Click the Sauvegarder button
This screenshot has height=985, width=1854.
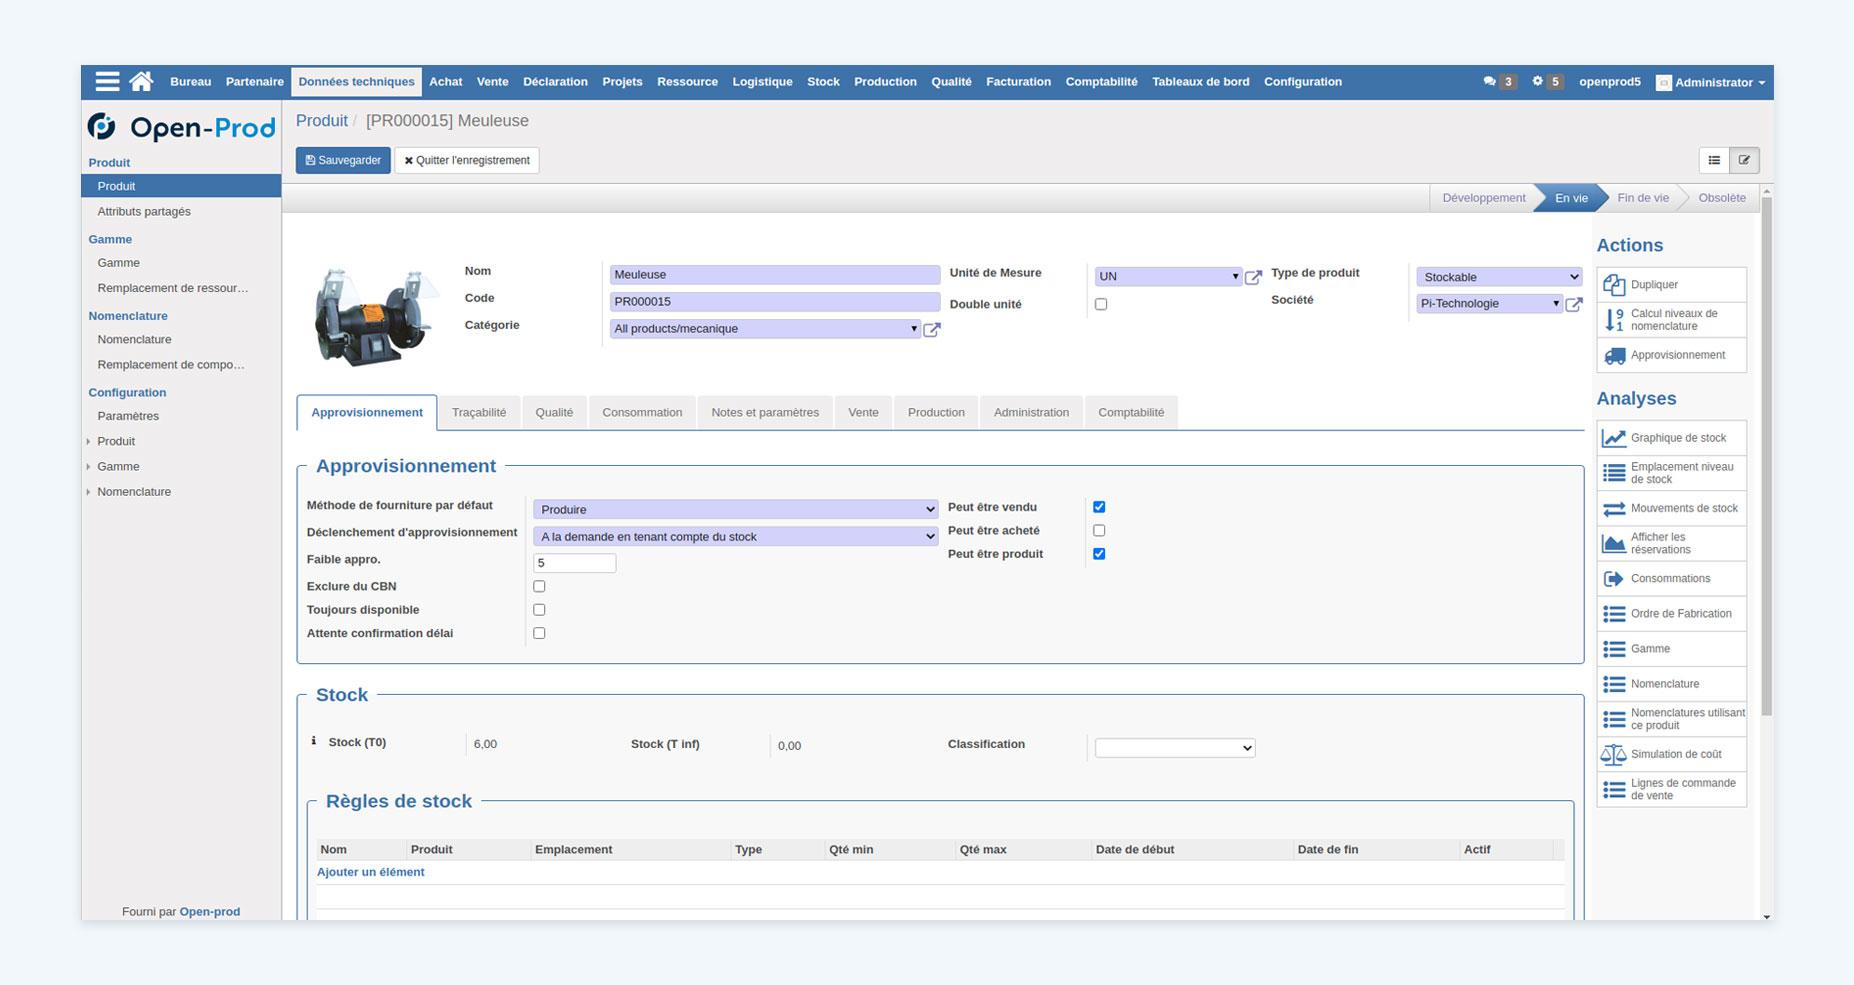click(x=343, y=159)
